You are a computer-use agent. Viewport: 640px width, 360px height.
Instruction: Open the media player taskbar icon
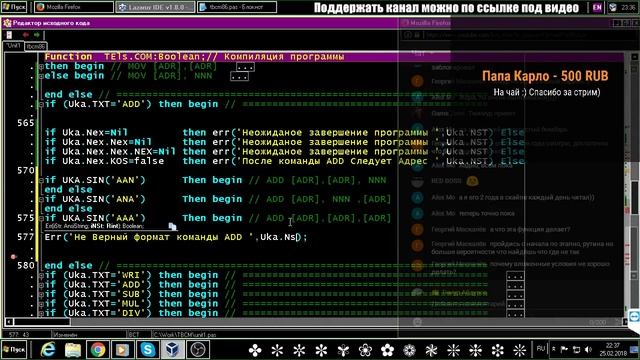click(x=122, y=350)
